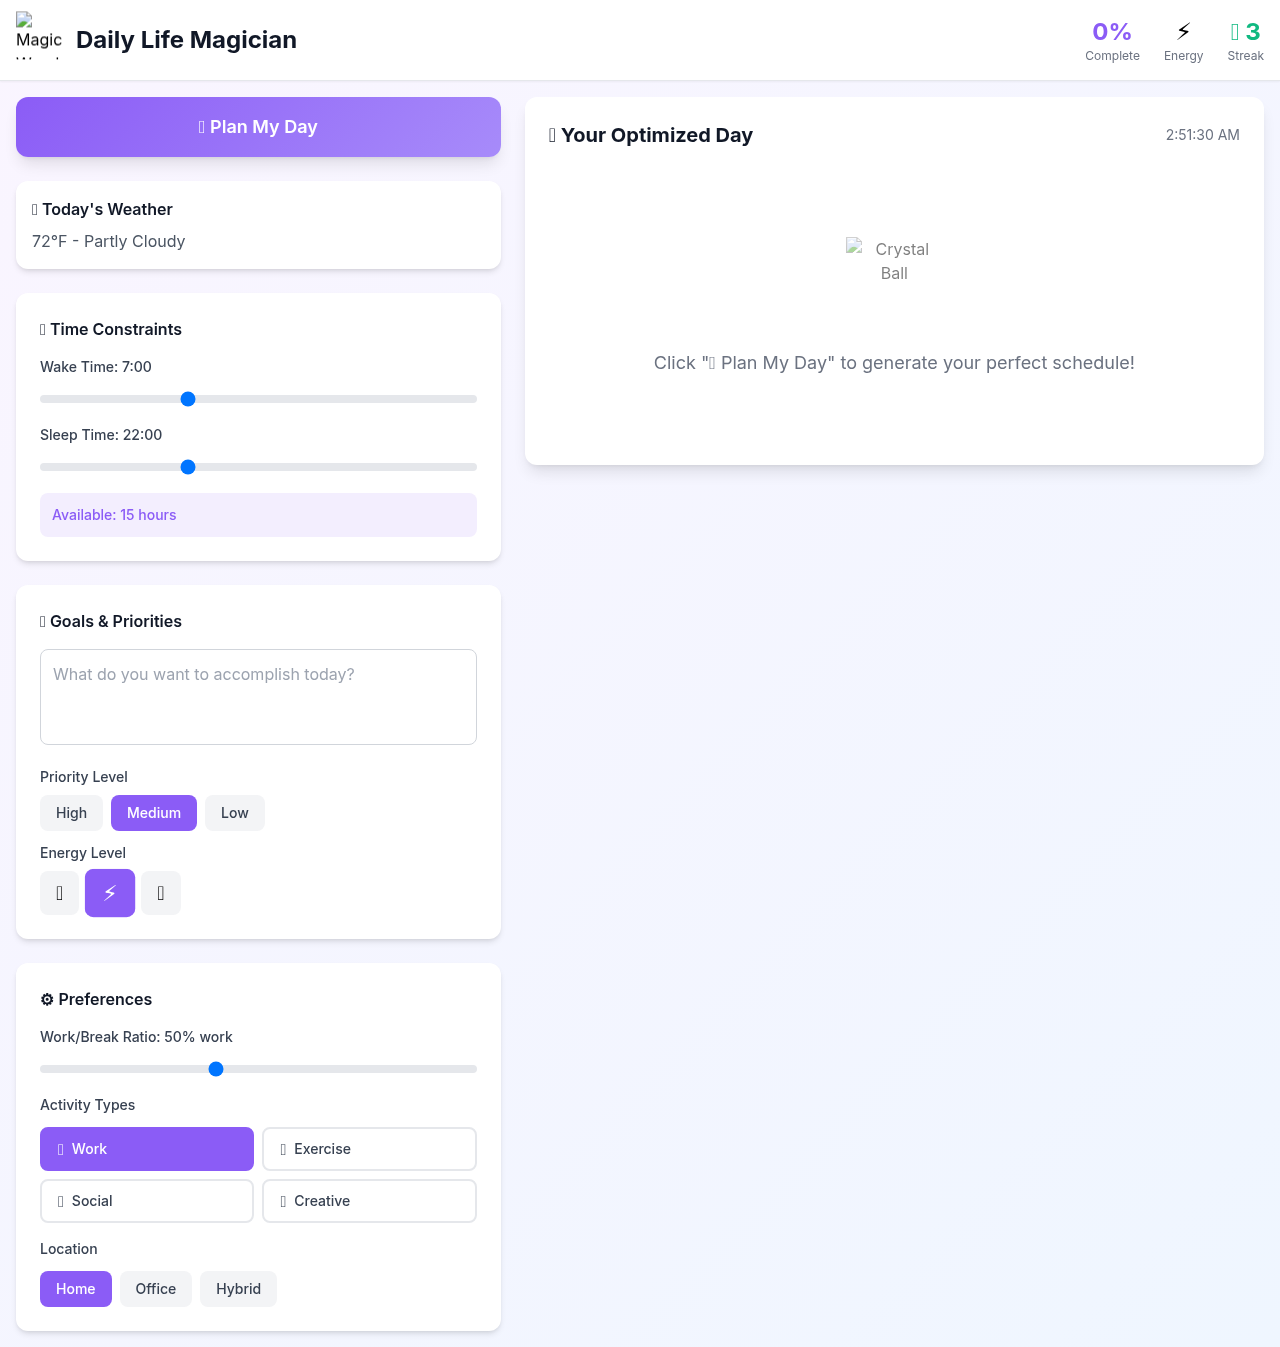
Task: Click the lightning Energy icon in the header
Action: tap(1183, 31)
